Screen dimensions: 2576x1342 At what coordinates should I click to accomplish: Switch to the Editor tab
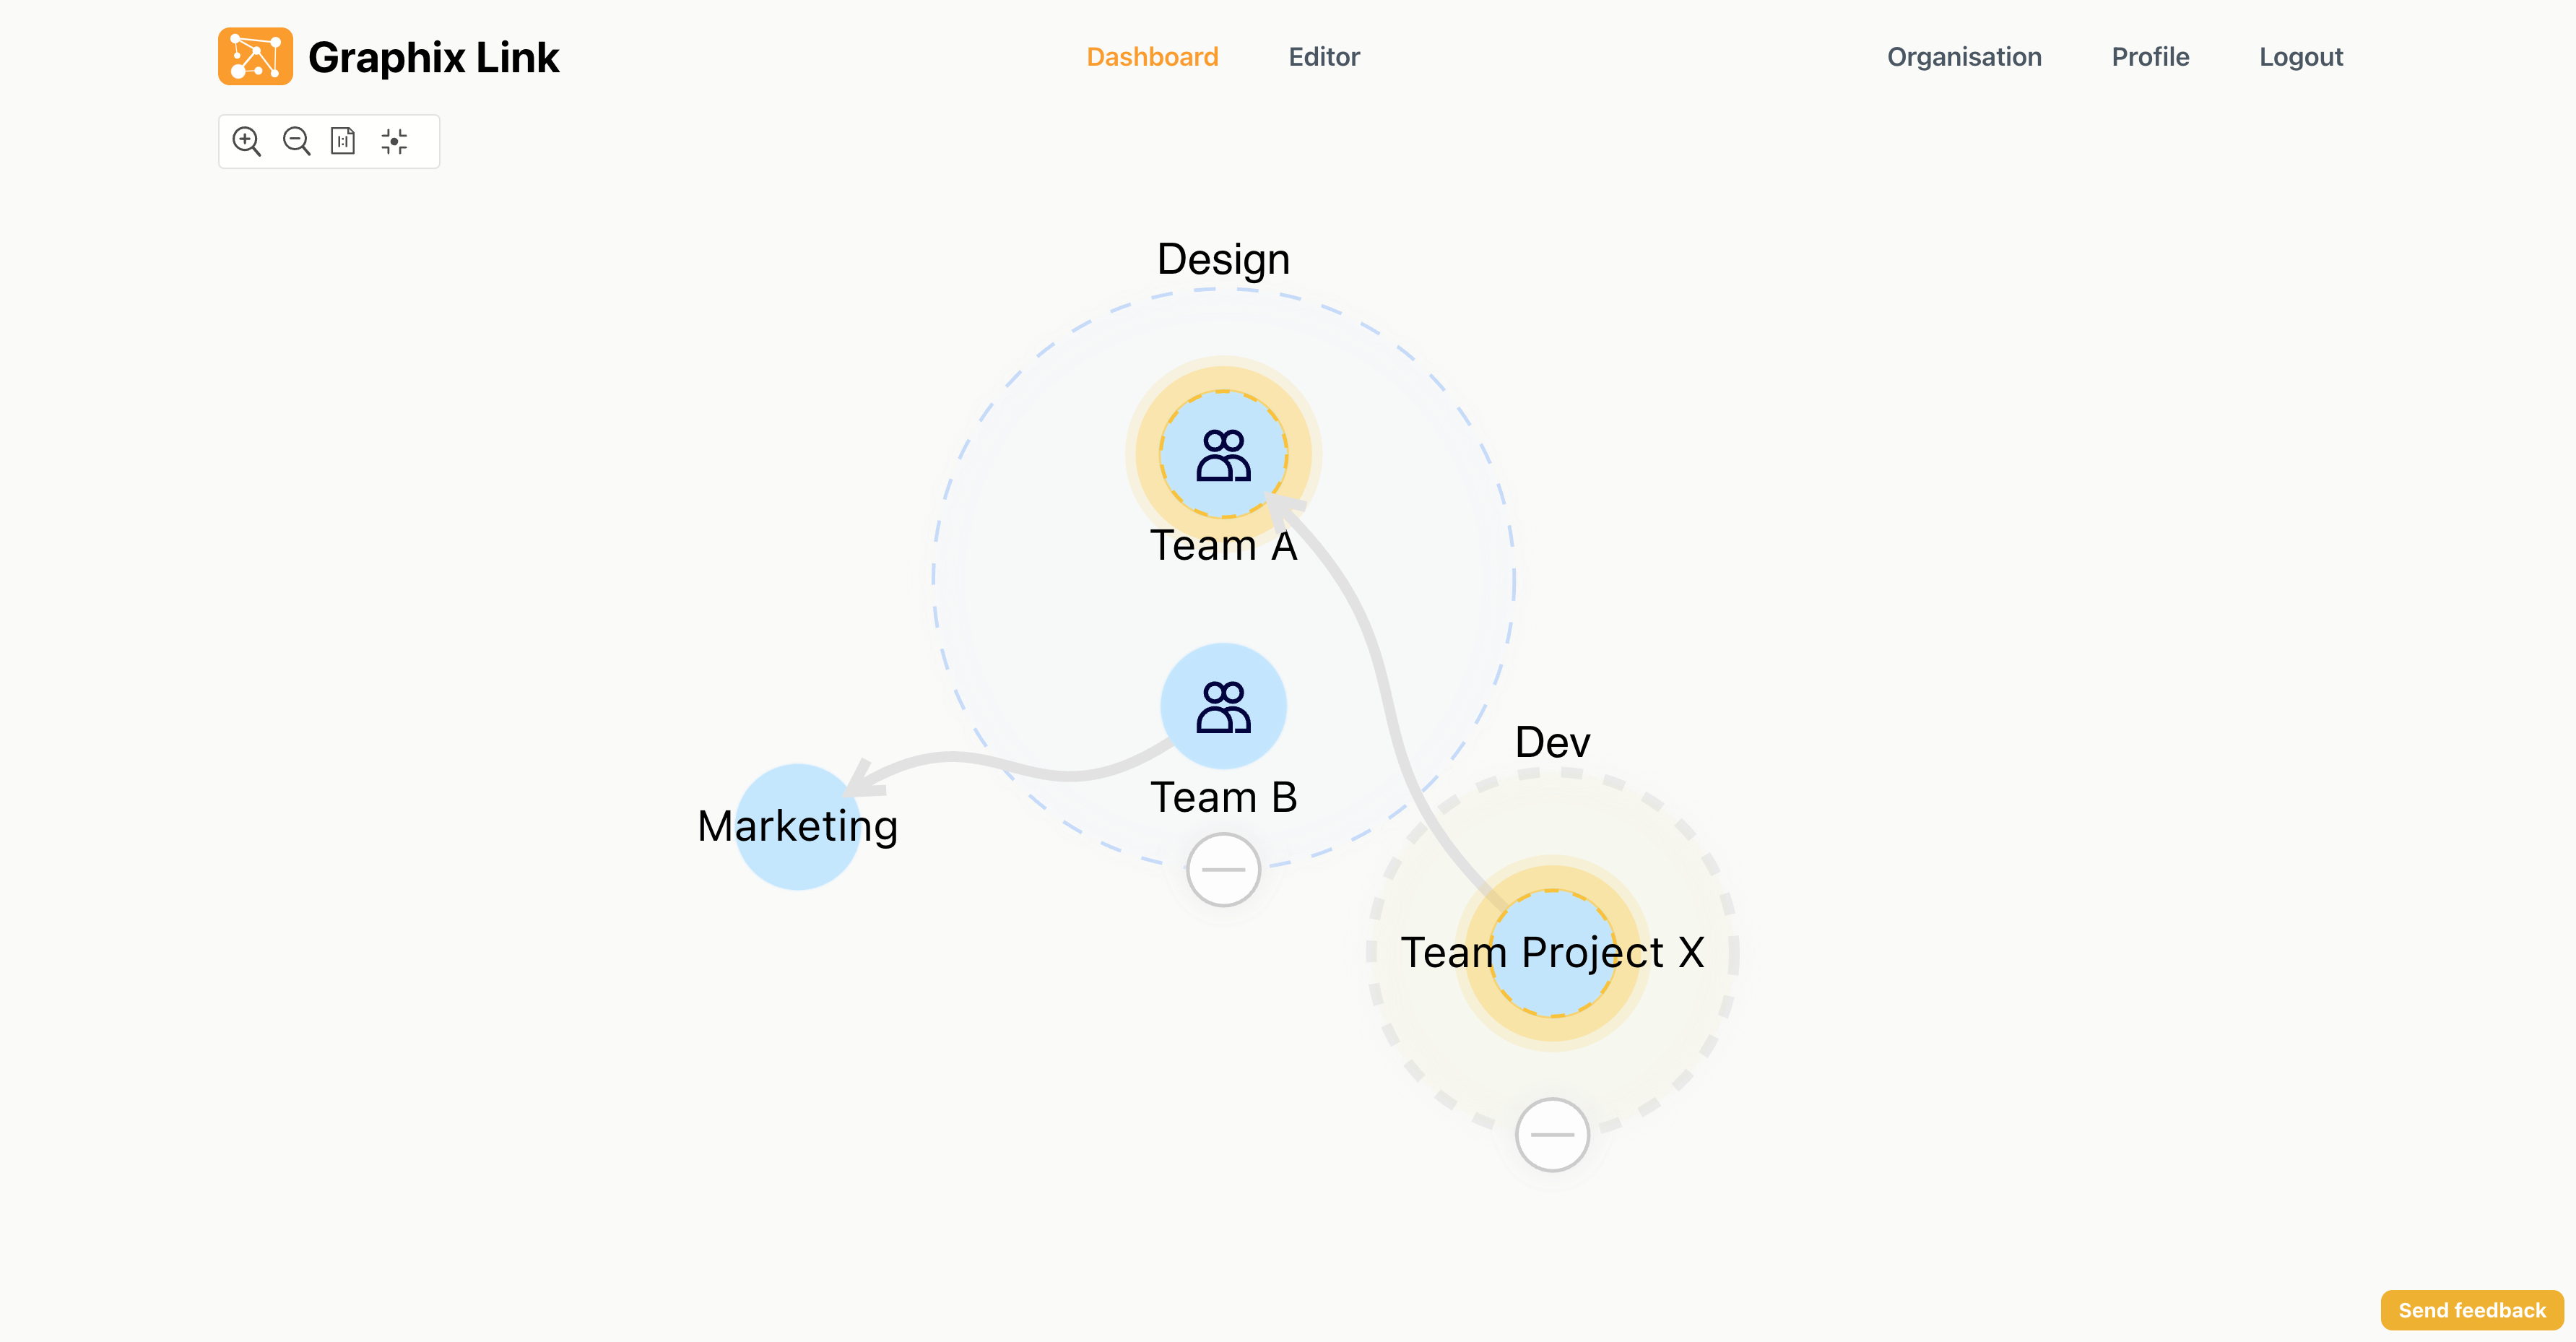point(1324,57)
